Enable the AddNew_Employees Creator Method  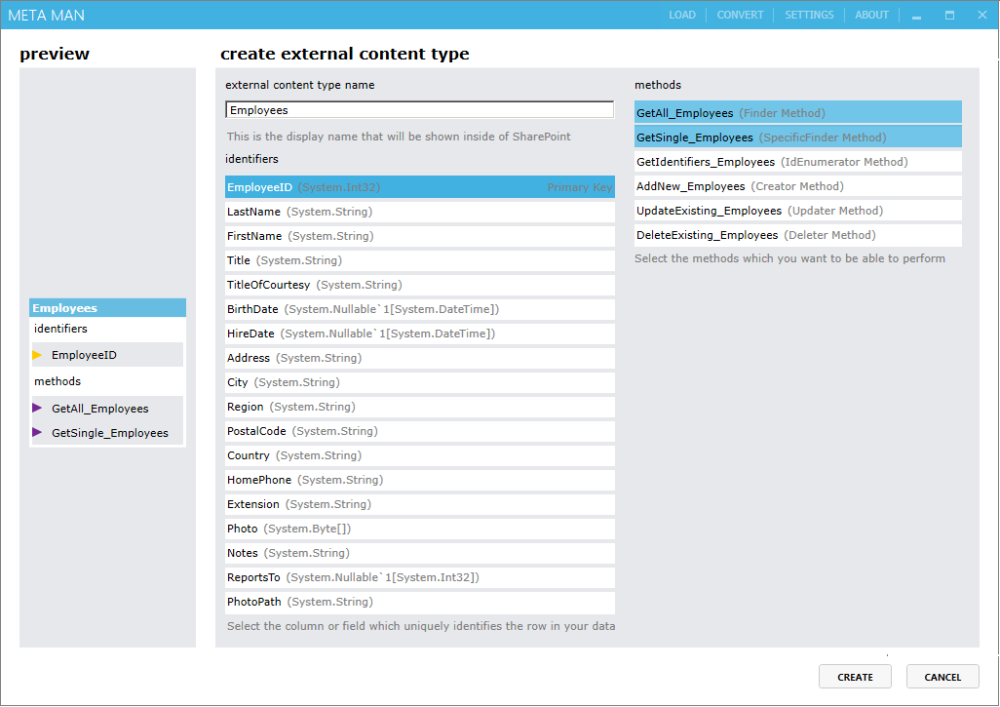[x=797, y=186]
